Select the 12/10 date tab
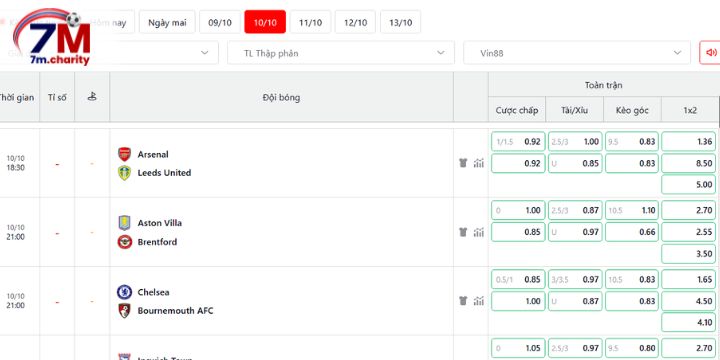This screenshot has width=720, height=360. click(x=355, y=22)
